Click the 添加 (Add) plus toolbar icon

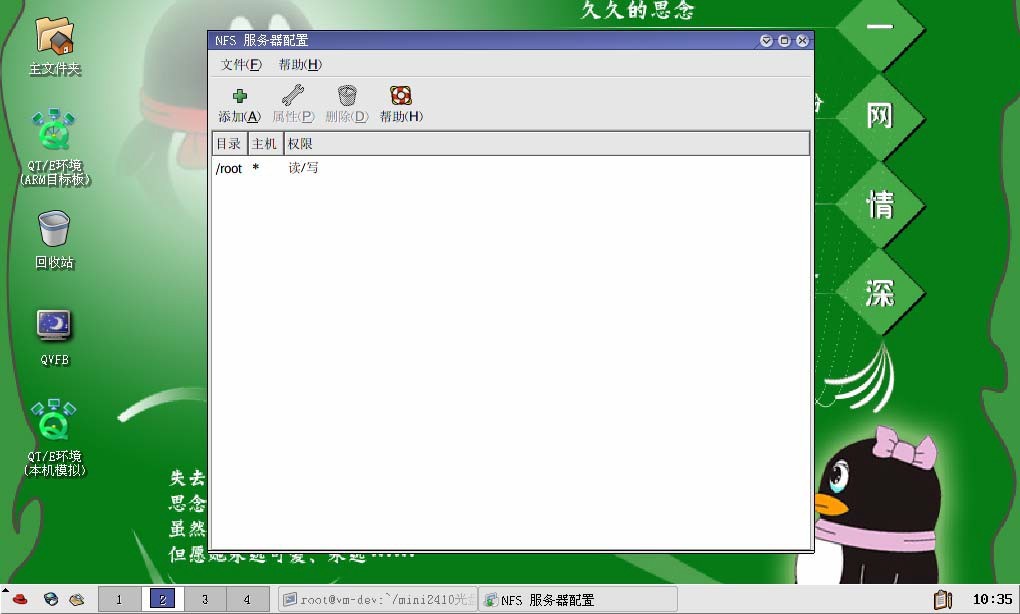pyautogui.click(x=239, y=97)
